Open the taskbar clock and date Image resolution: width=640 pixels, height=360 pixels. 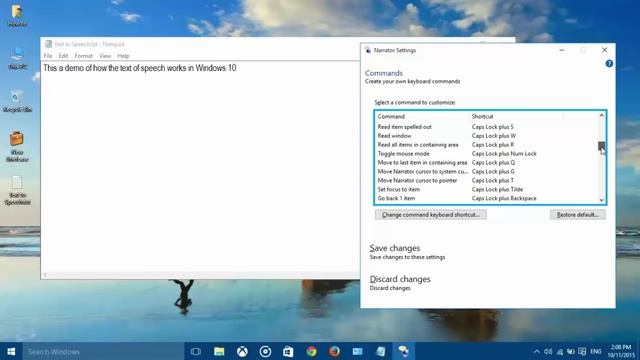tap(621, 351)
